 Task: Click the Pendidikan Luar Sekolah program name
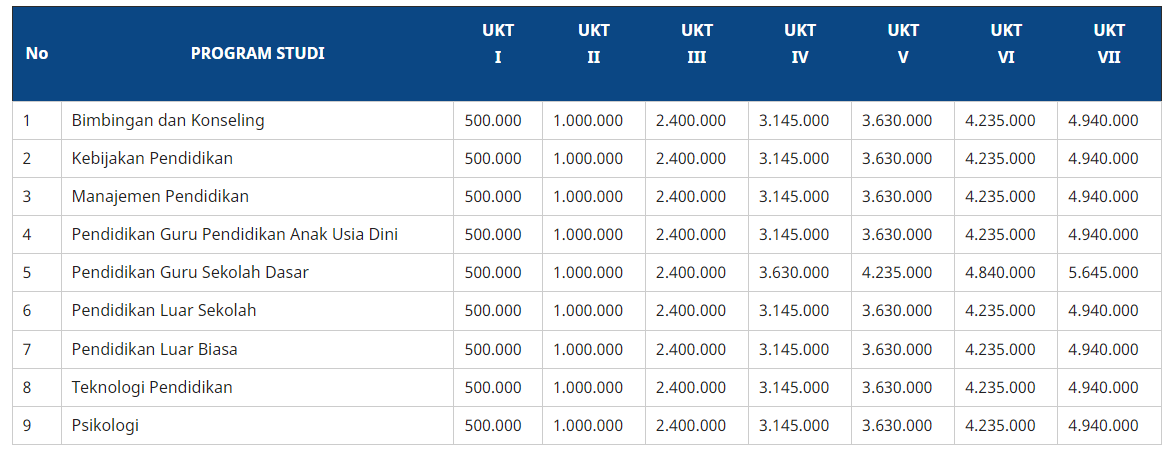[x=164, y=311]
